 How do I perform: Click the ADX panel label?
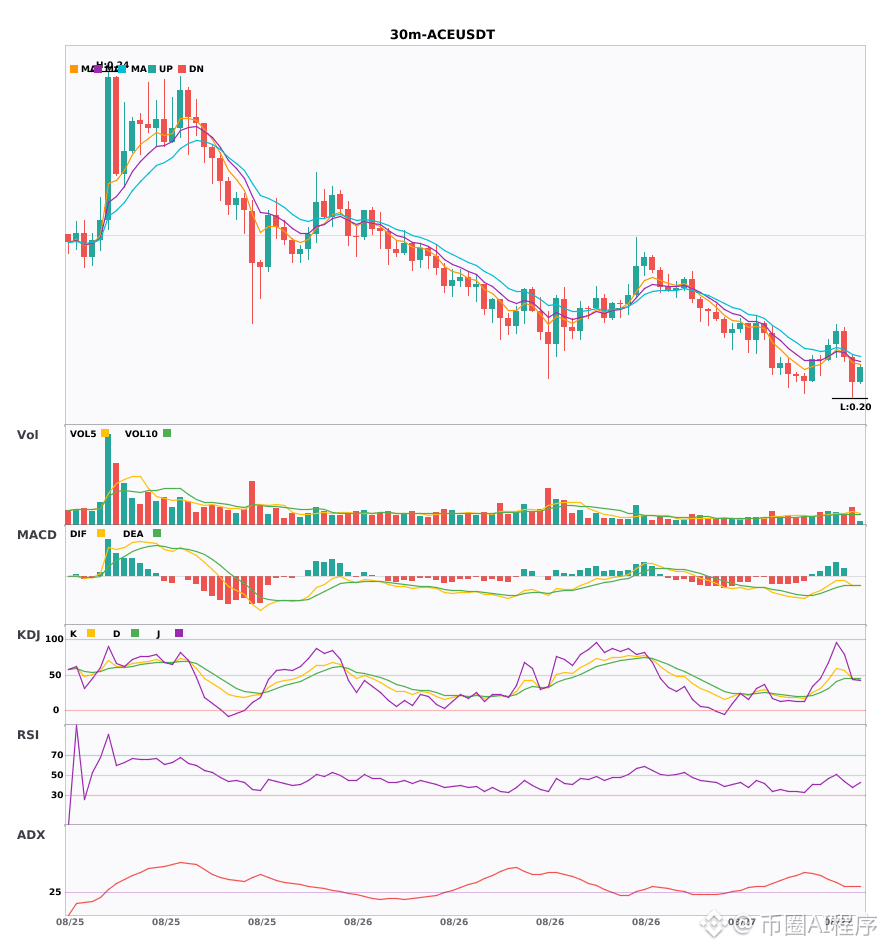point(31,835)
